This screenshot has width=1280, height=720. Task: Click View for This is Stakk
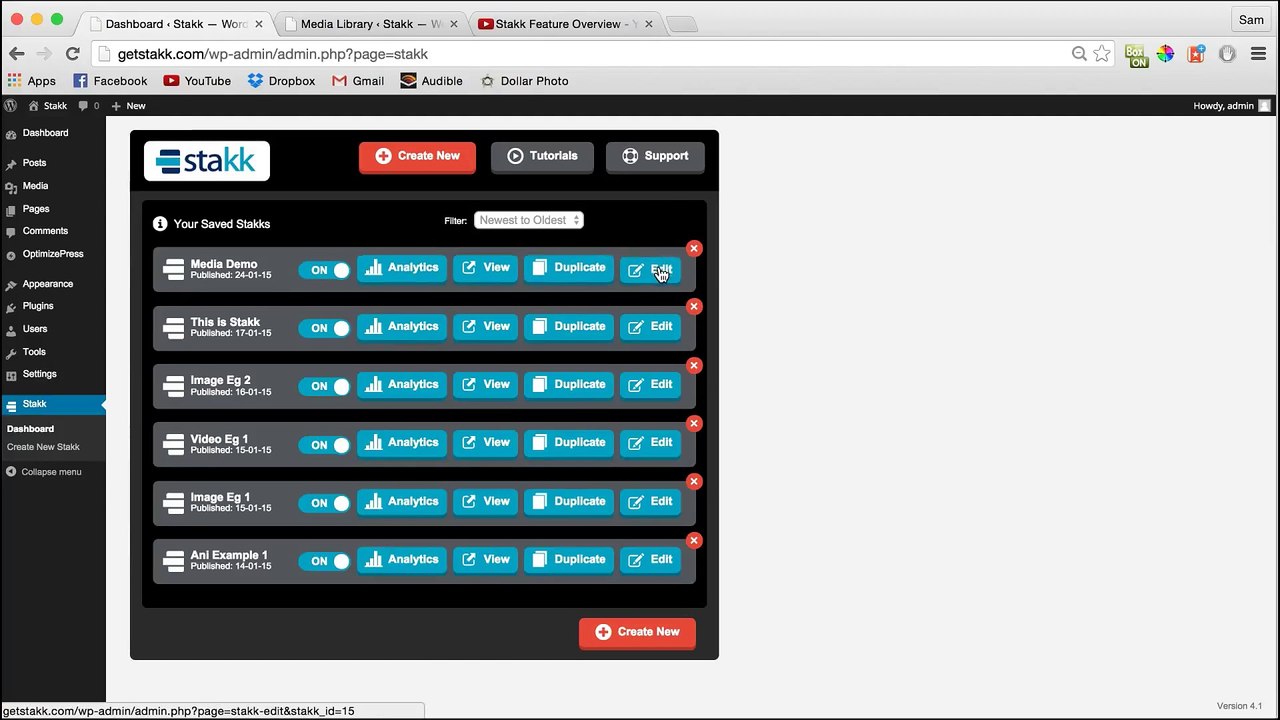tap(485, 327)
